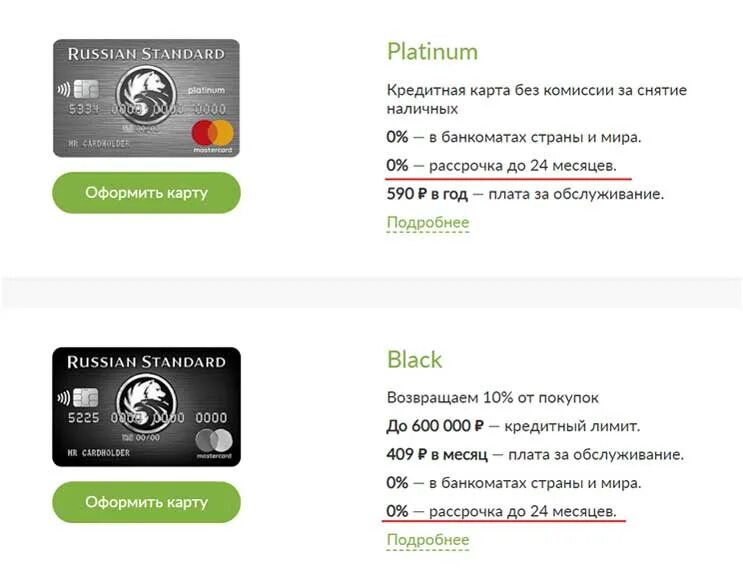Click the Platinum card's Оформить карту button
The image size is (743, 580).
tap(146, 193)
